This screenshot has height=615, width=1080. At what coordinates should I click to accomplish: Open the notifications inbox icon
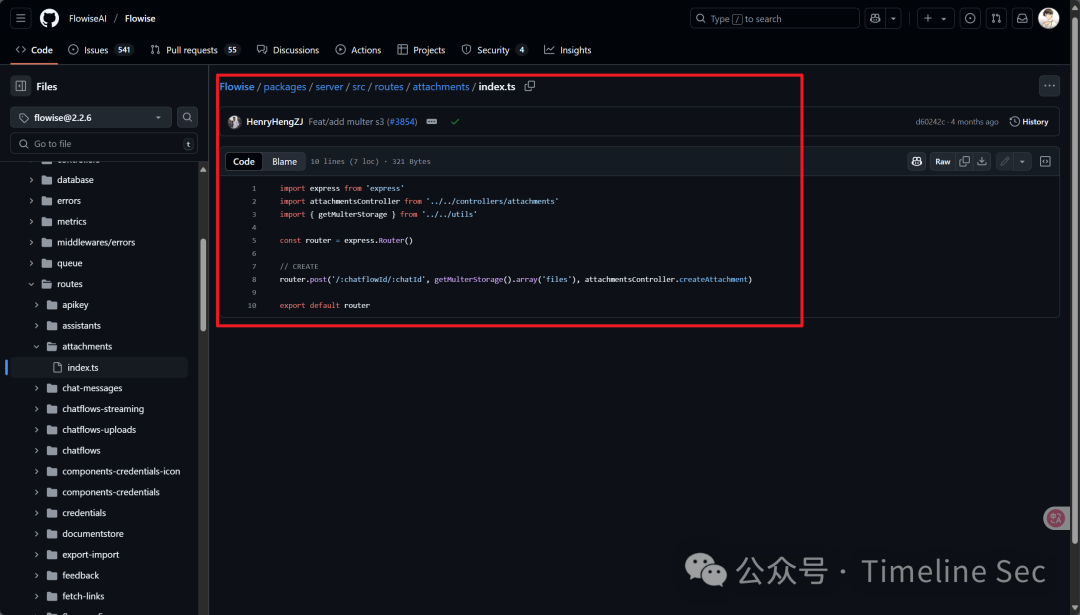click(x=1022, y=19)
